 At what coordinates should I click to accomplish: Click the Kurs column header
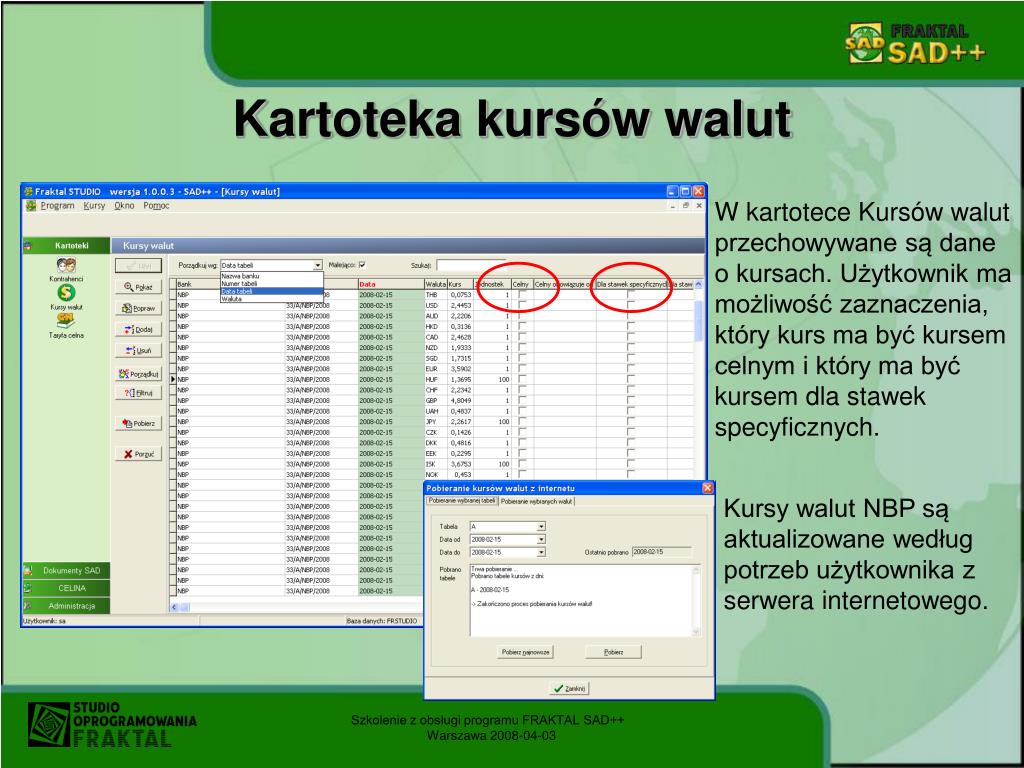click(460, 285)
